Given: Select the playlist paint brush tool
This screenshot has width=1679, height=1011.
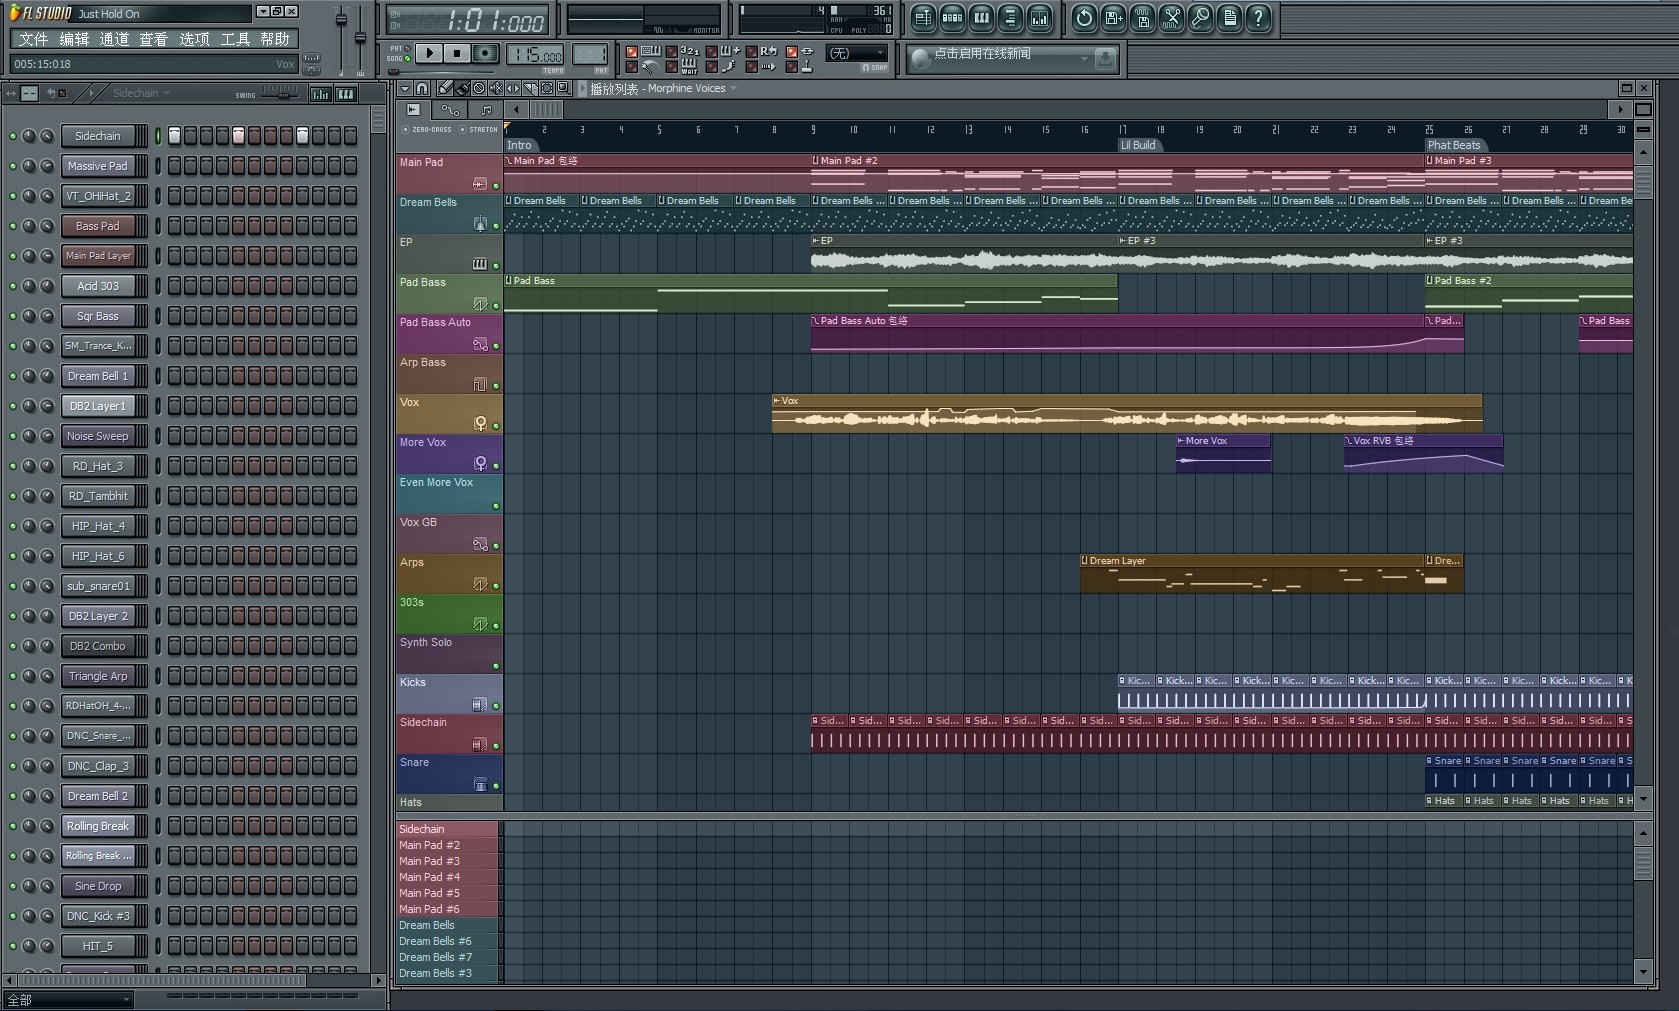Looking at the screenshot, I should 462,88.
